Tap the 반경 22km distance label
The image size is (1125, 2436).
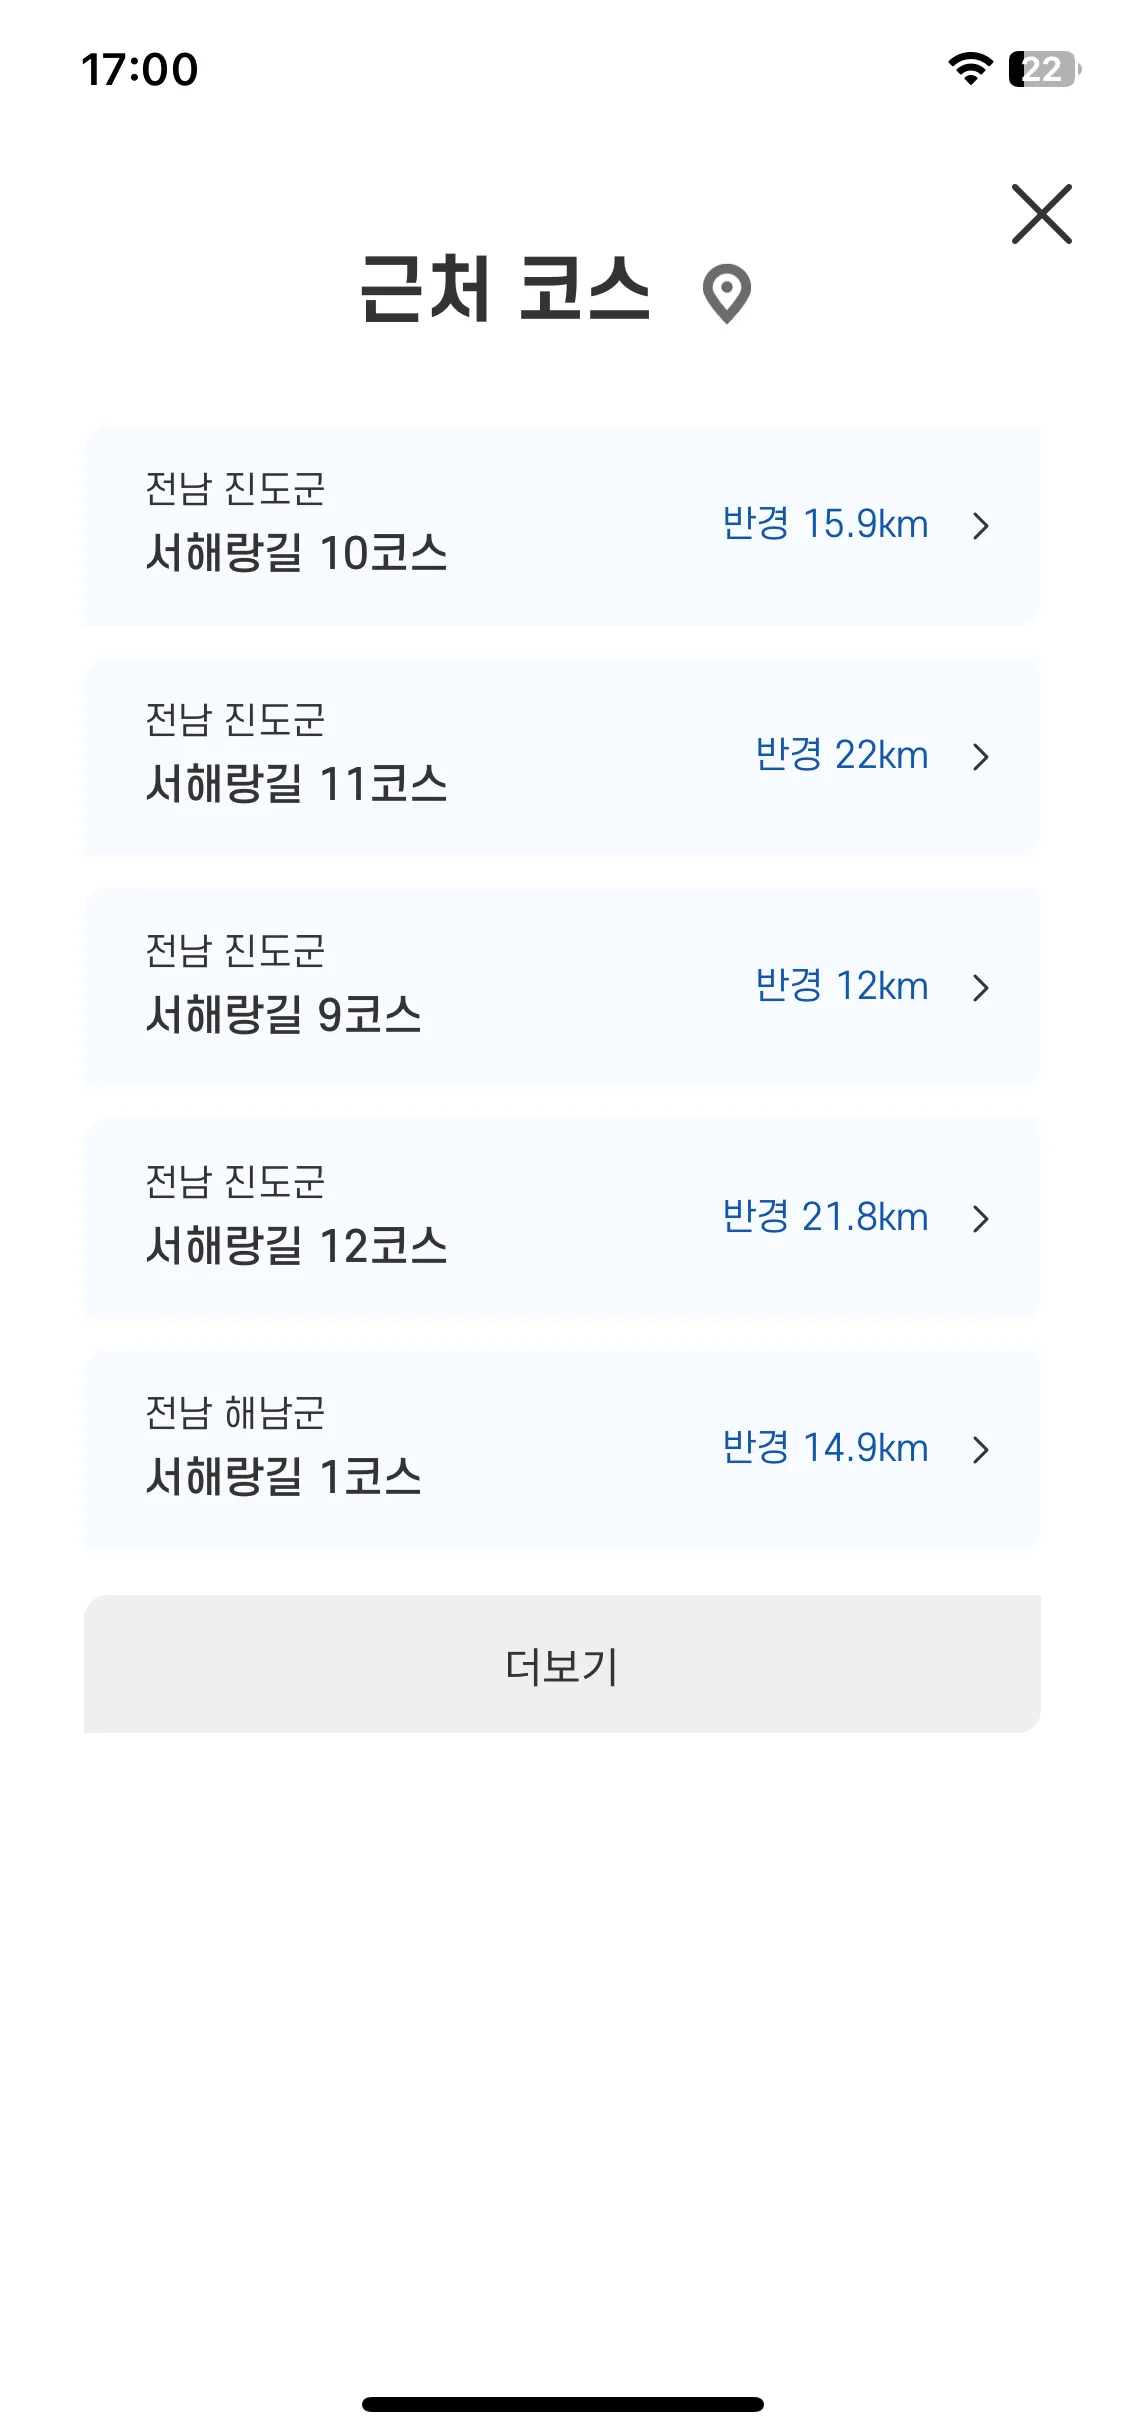coord(842,755)
